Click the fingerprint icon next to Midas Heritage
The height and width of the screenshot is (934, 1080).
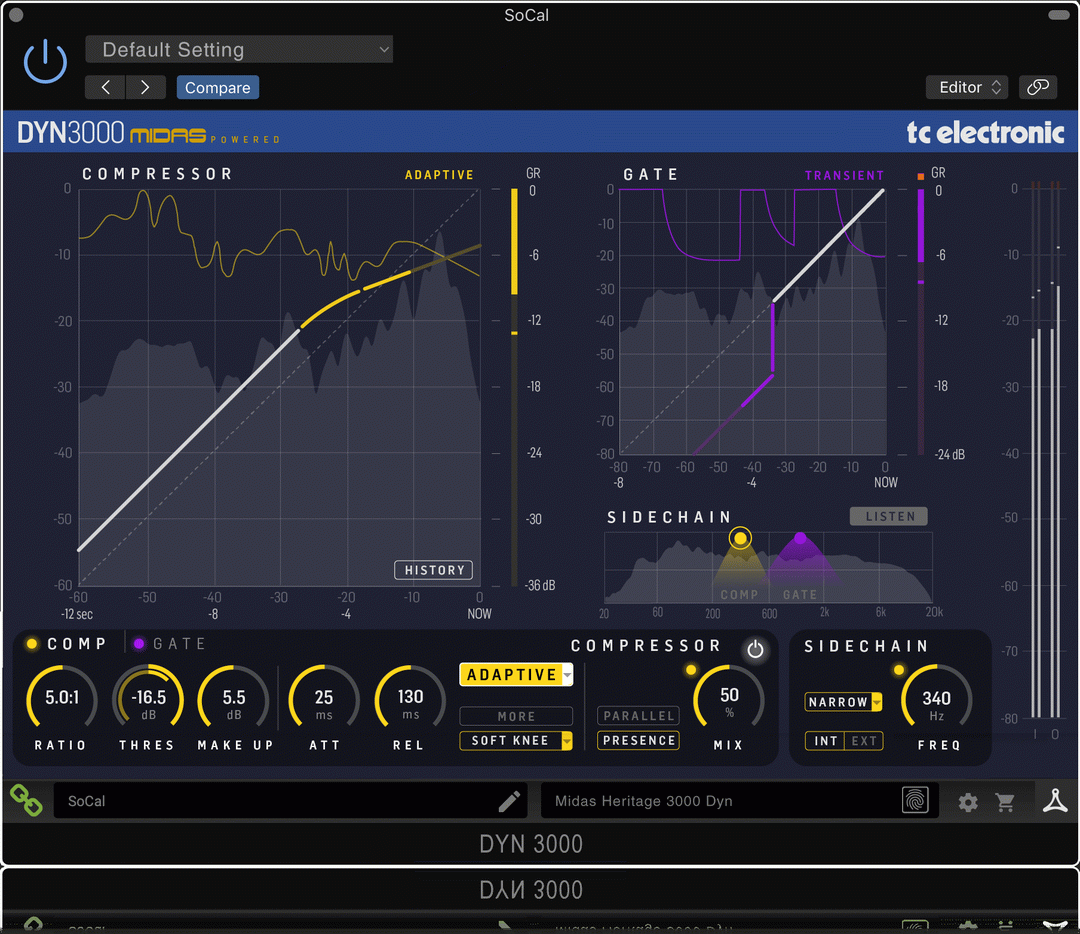pos(914,801)
